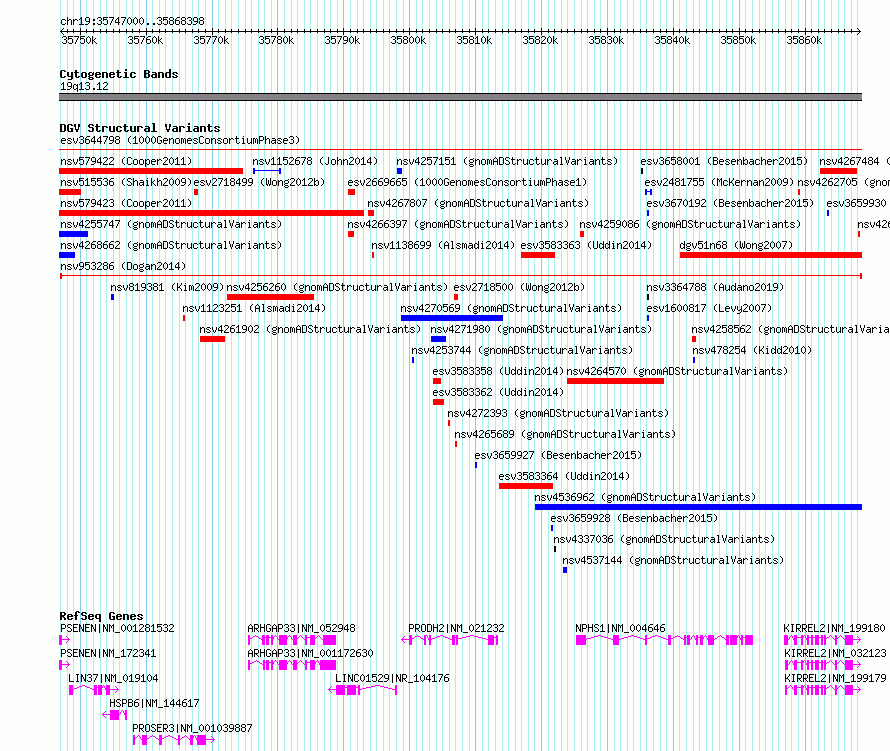Click esv3659928 (Besenbacher2015) label

[634, 518]
